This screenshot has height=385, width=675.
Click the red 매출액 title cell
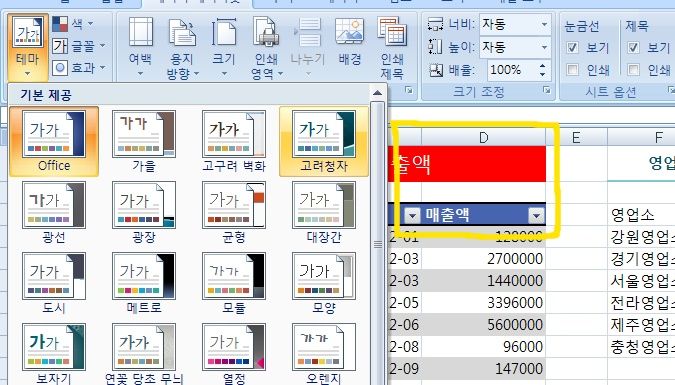pyautogui.click(x=467, y=164)
